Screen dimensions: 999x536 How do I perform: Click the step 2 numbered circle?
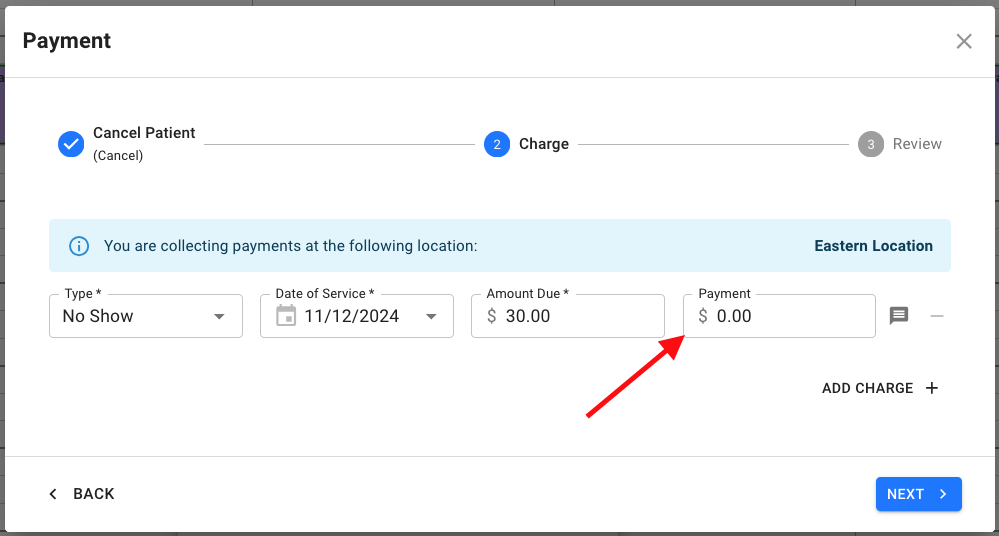click(x=497, y=144)
